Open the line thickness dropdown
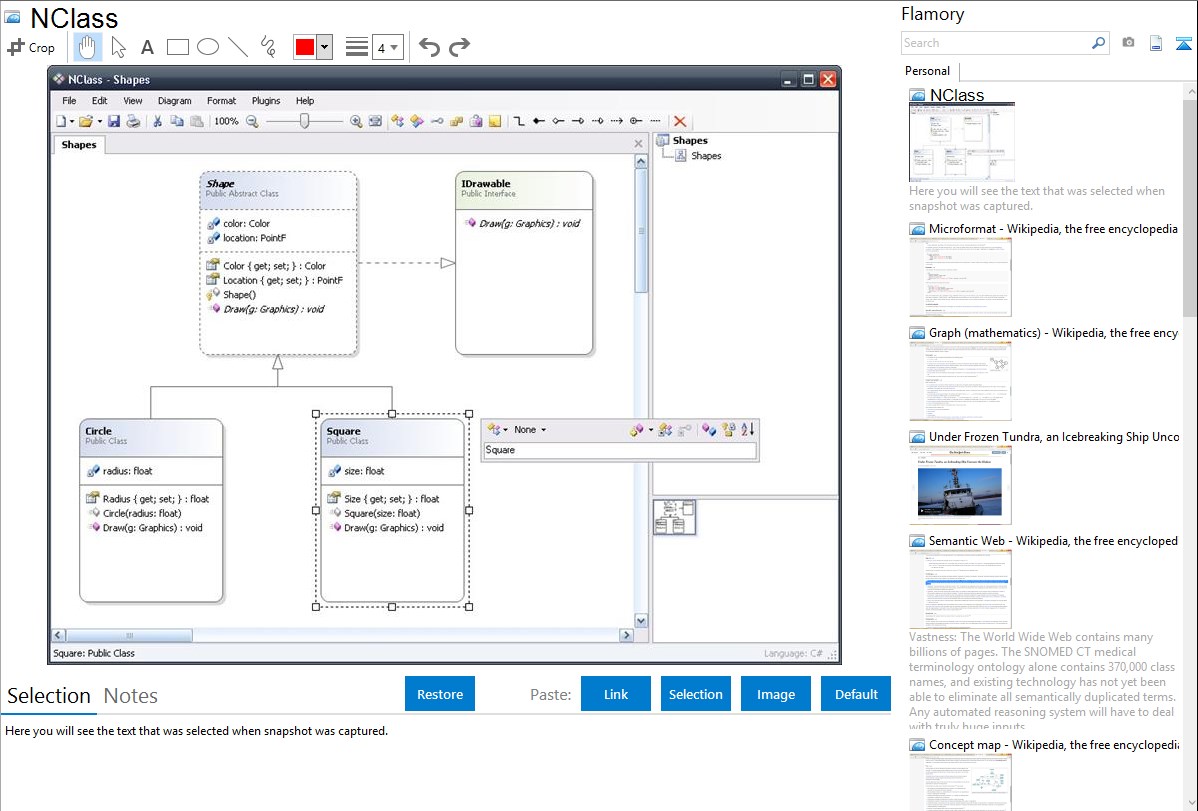The image size is (1198, 811). (x=387, y=47)
